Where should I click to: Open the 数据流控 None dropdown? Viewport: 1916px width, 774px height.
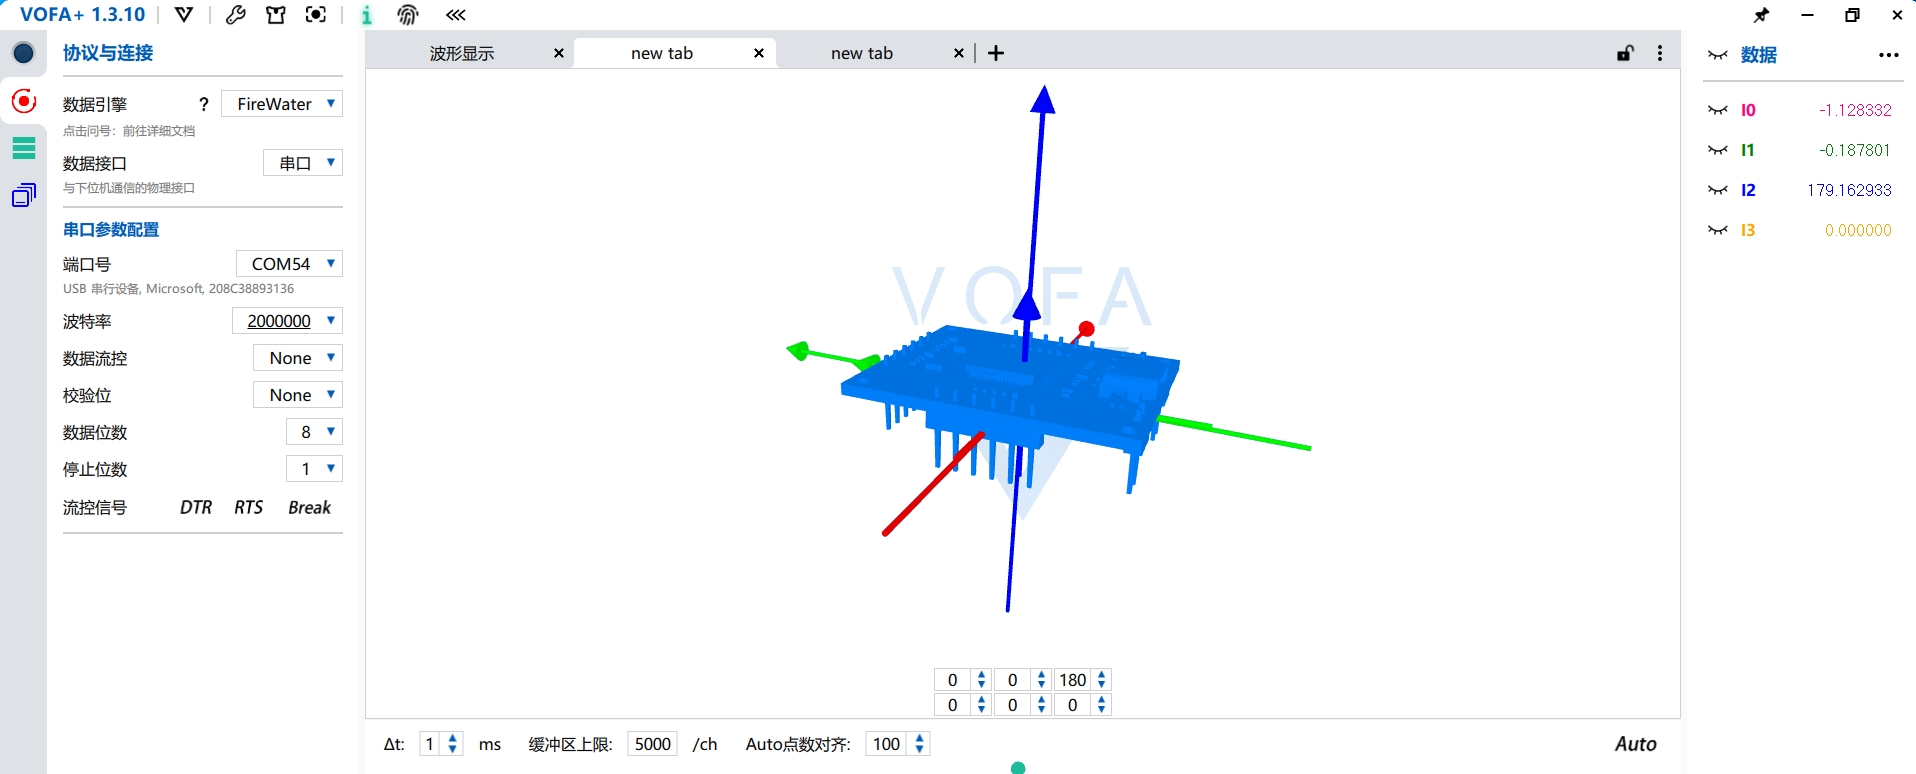coord(298,358)
